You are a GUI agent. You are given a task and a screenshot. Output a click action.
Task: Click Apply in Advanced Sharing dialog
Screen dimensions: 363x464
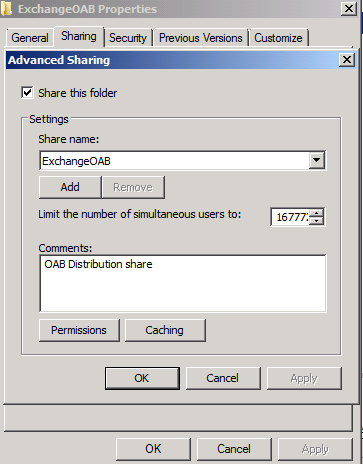pos(304,378)
